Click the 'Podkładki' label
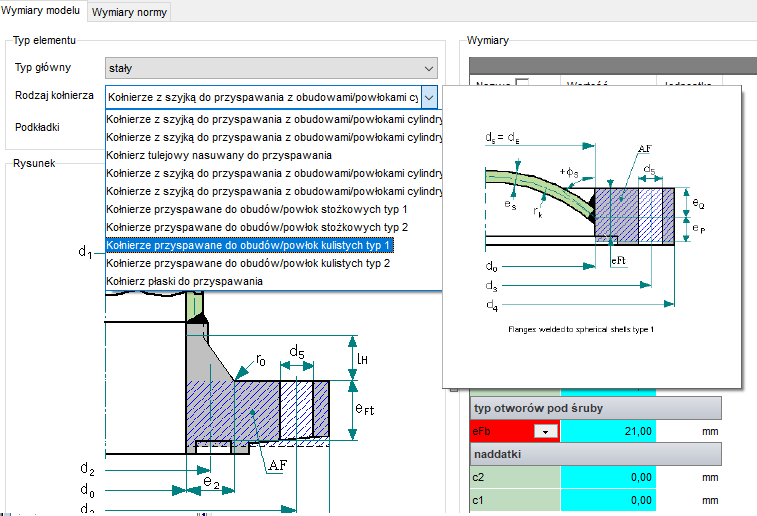 pos(37,127)
